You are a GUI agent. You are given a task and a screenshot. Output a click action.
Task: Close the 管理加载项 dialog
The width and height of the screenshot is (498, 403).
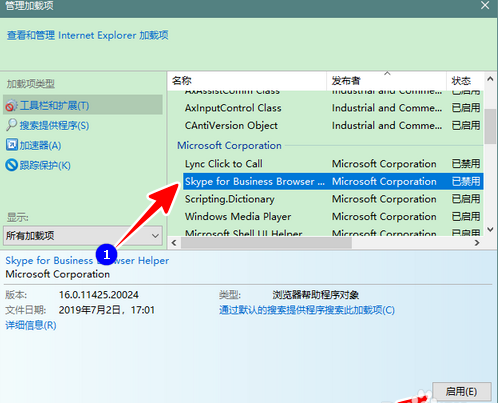[485, 5]
